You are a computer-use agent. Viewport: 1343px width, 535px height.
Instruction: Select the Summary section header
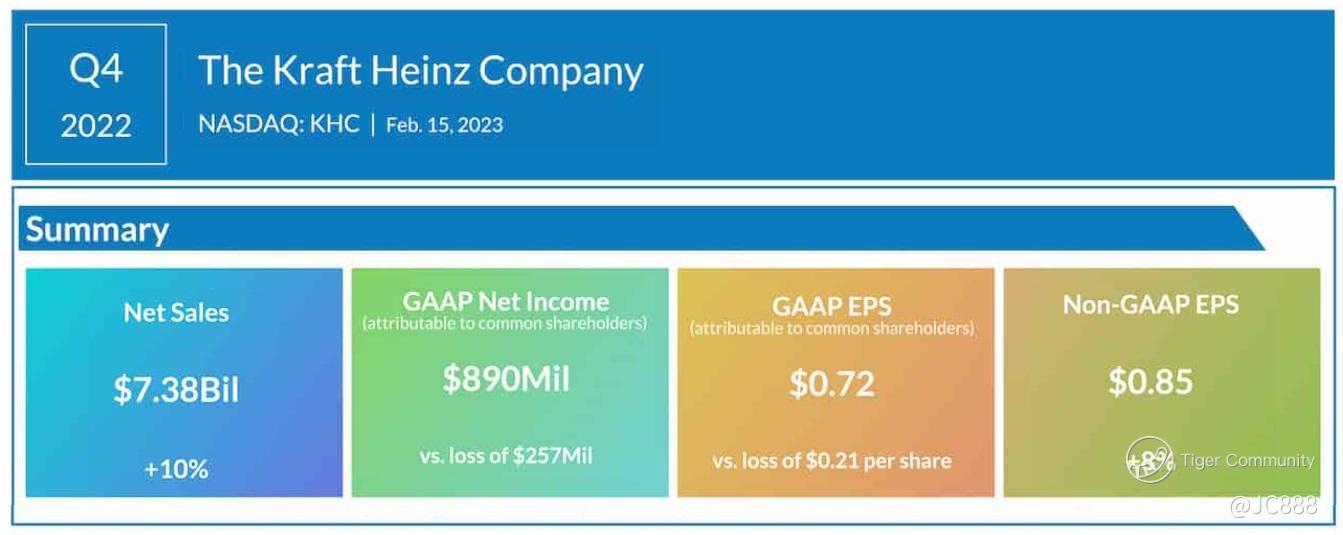coord(97,229)
